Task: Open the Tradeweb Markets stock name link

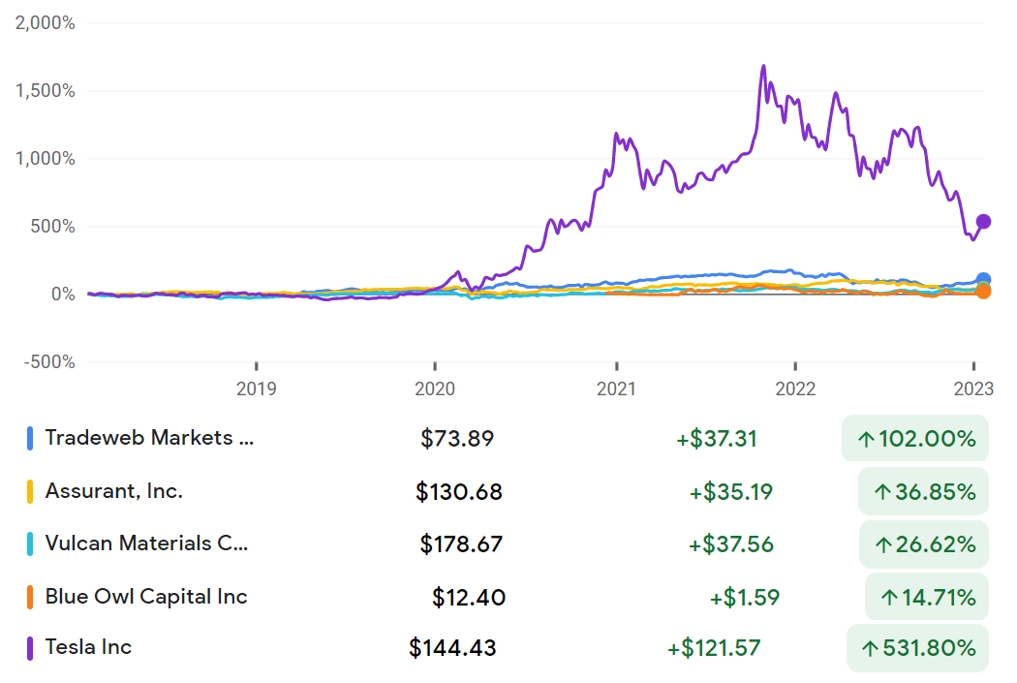Action: 148,438
